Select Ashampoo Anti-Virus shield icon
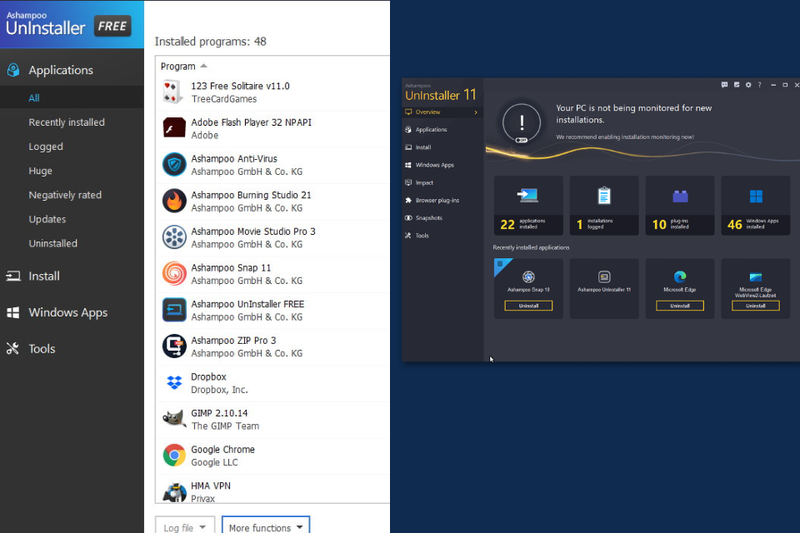 (174, 165)
